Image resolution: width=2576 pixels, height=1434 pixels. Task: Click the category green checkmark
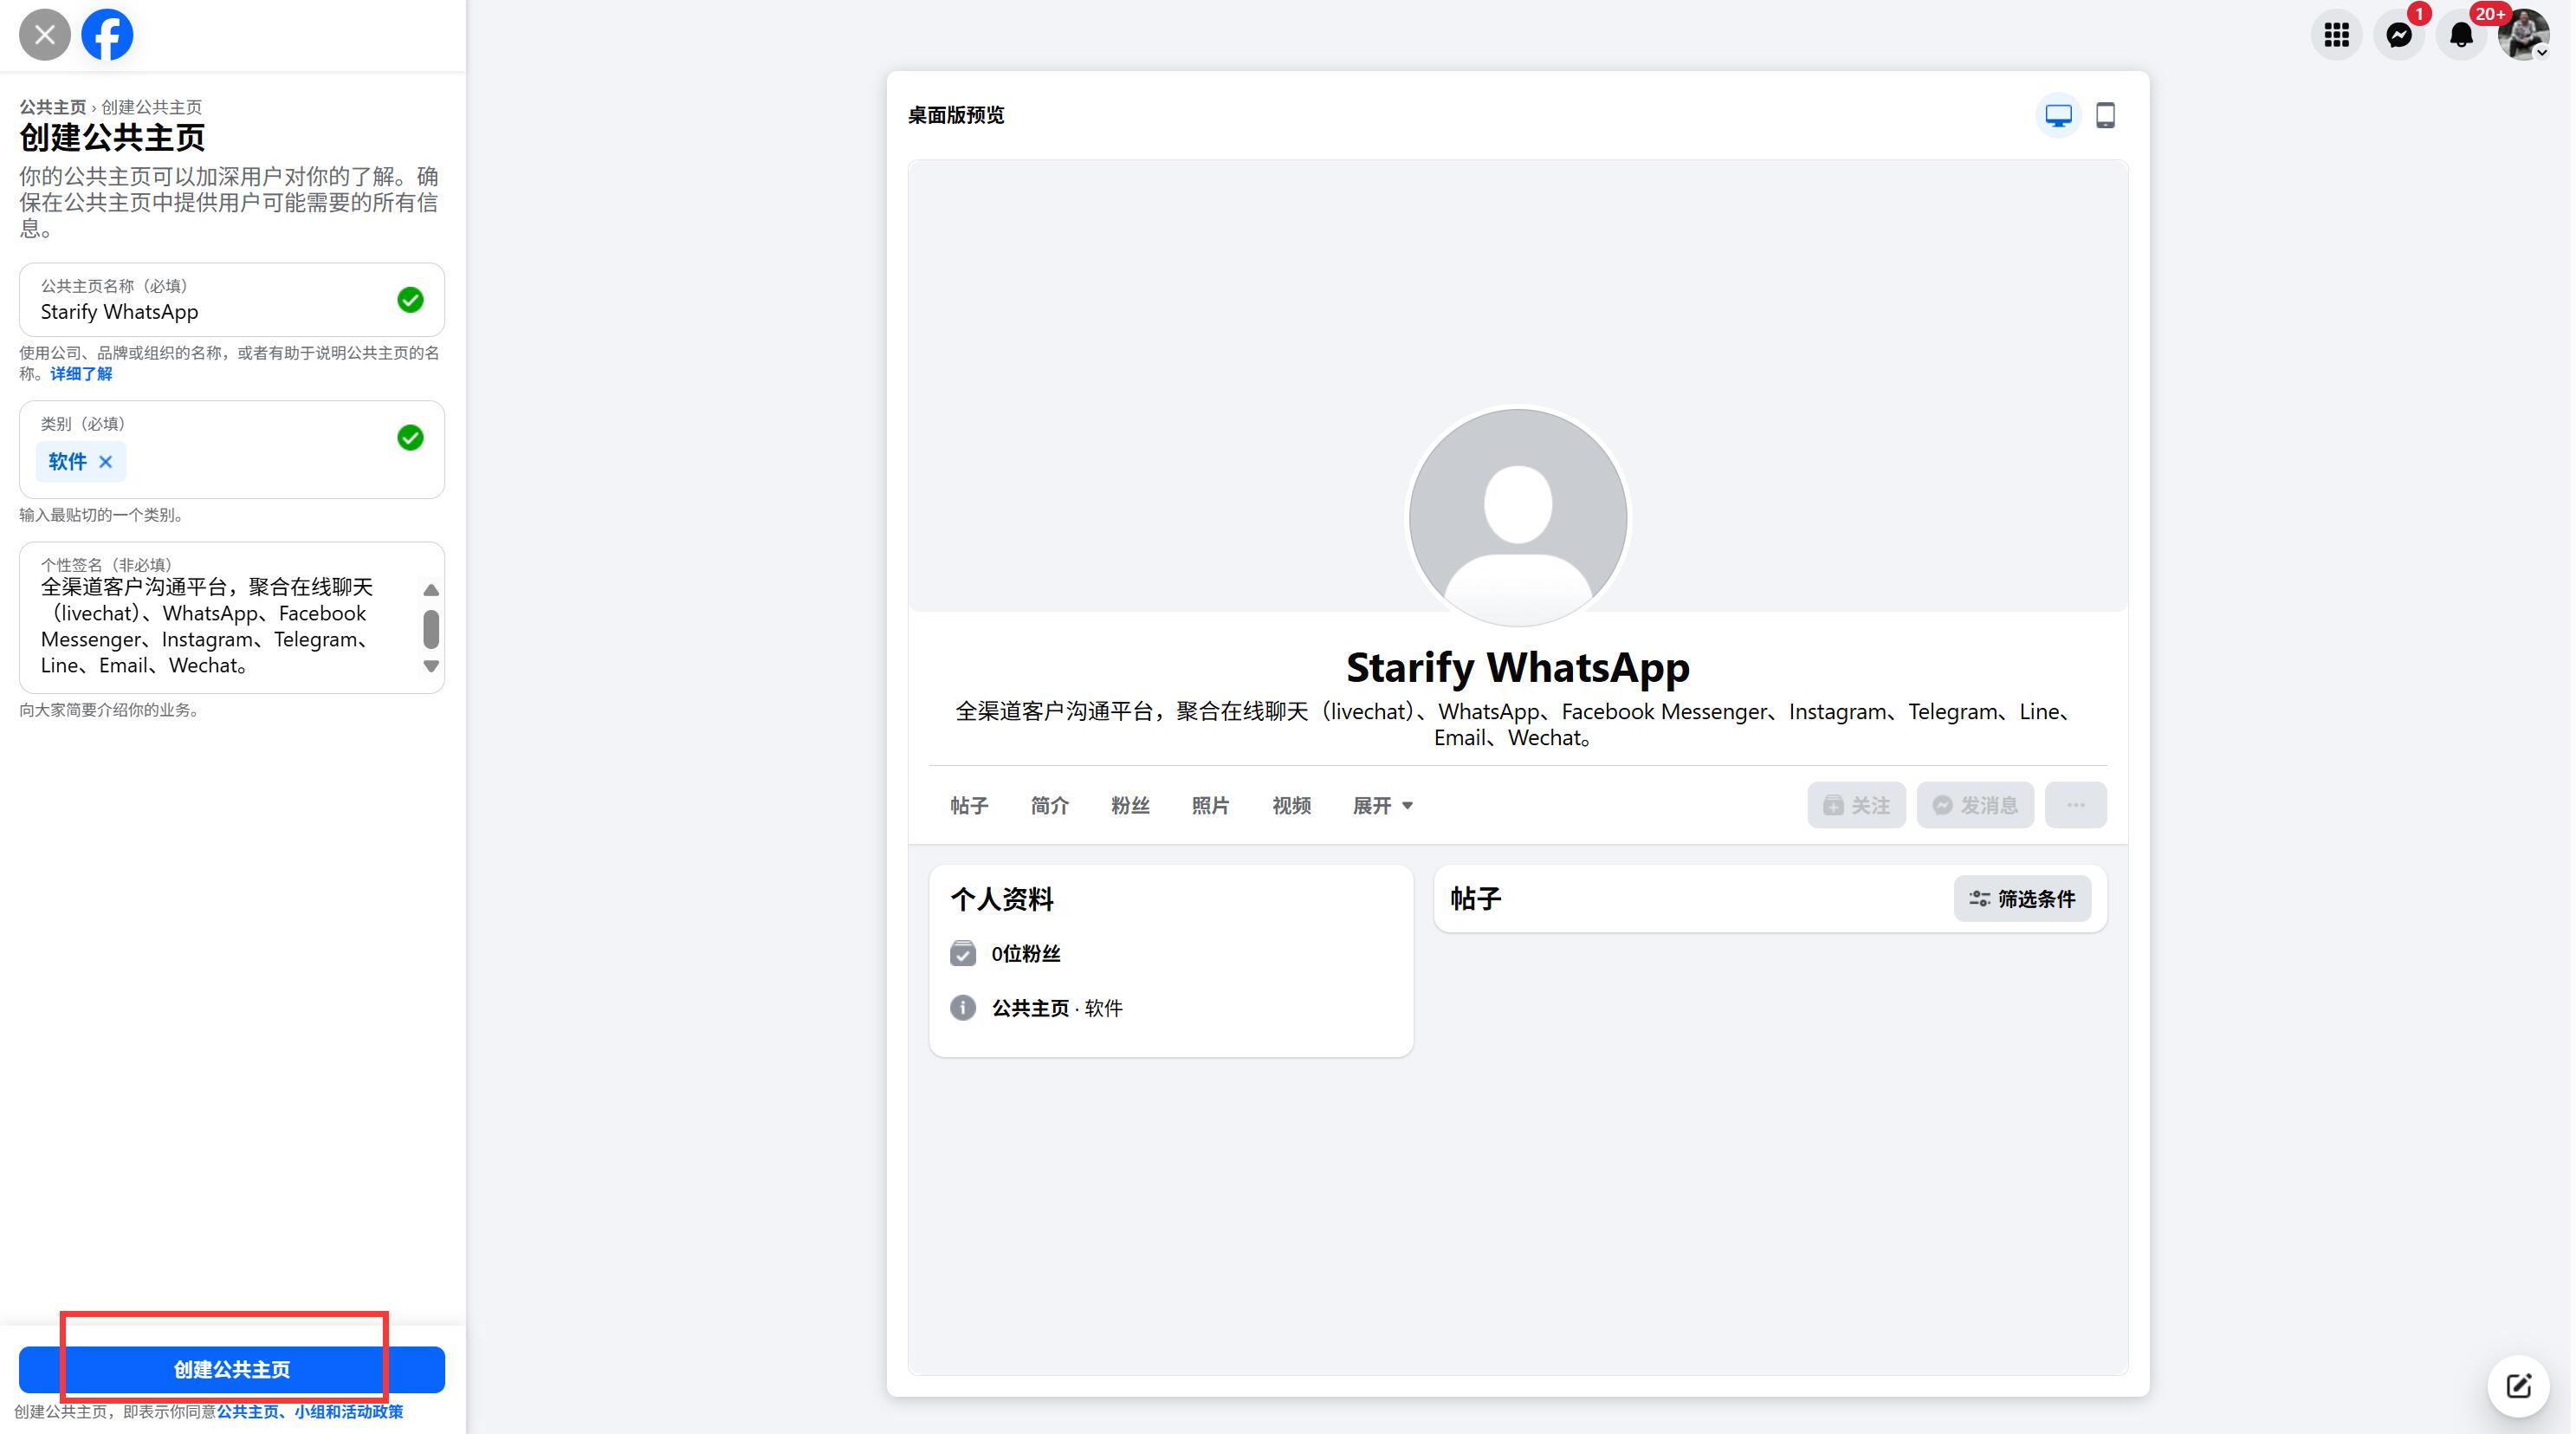point(411,438)
